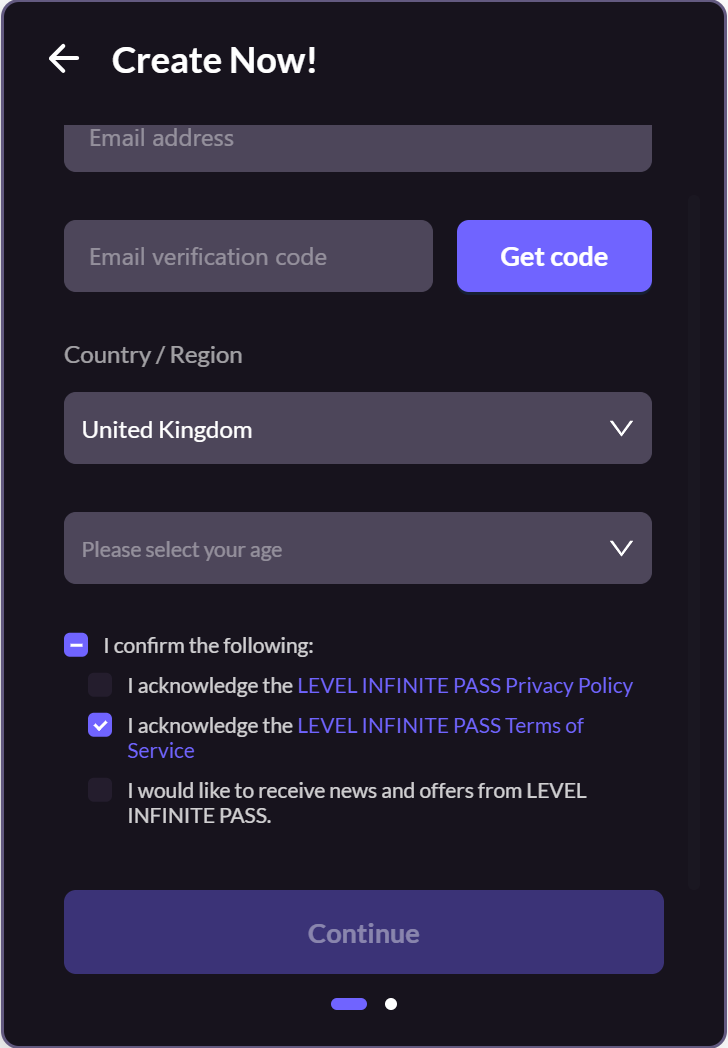Click the Email address input field

[357, 145]
